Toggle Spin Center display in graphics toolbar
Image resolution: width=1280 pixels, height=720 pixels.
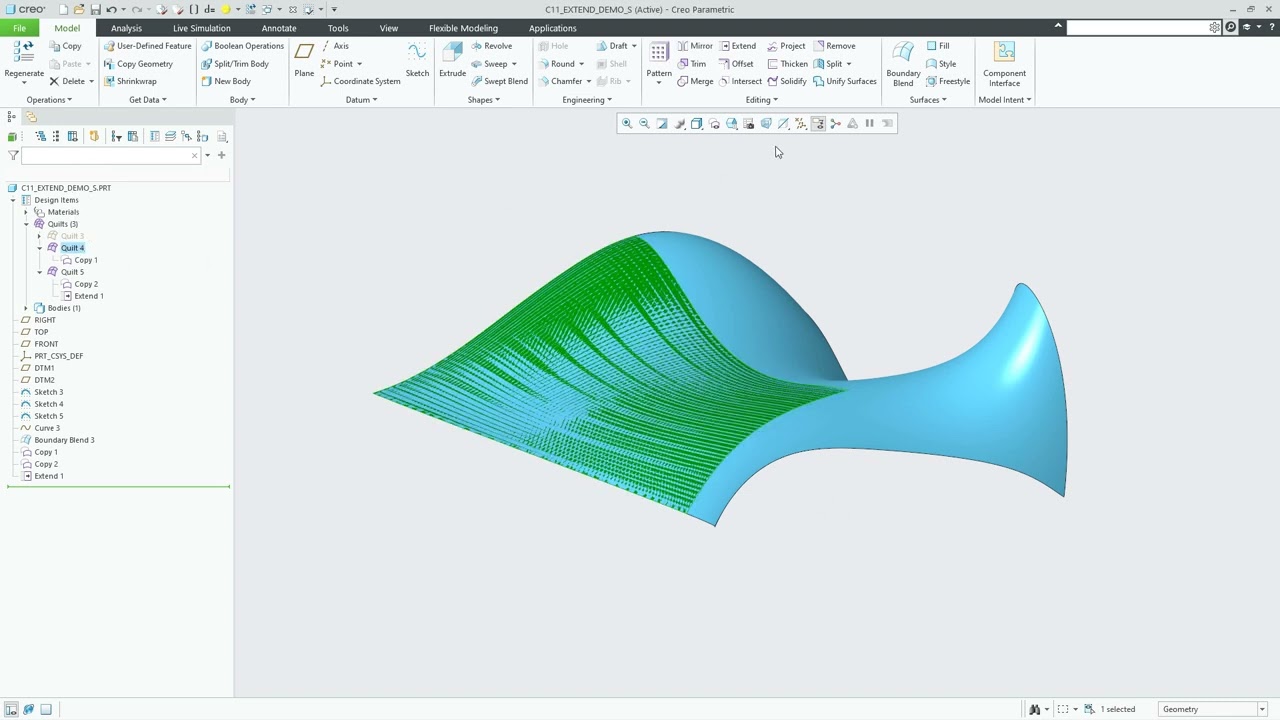(835, 124)
